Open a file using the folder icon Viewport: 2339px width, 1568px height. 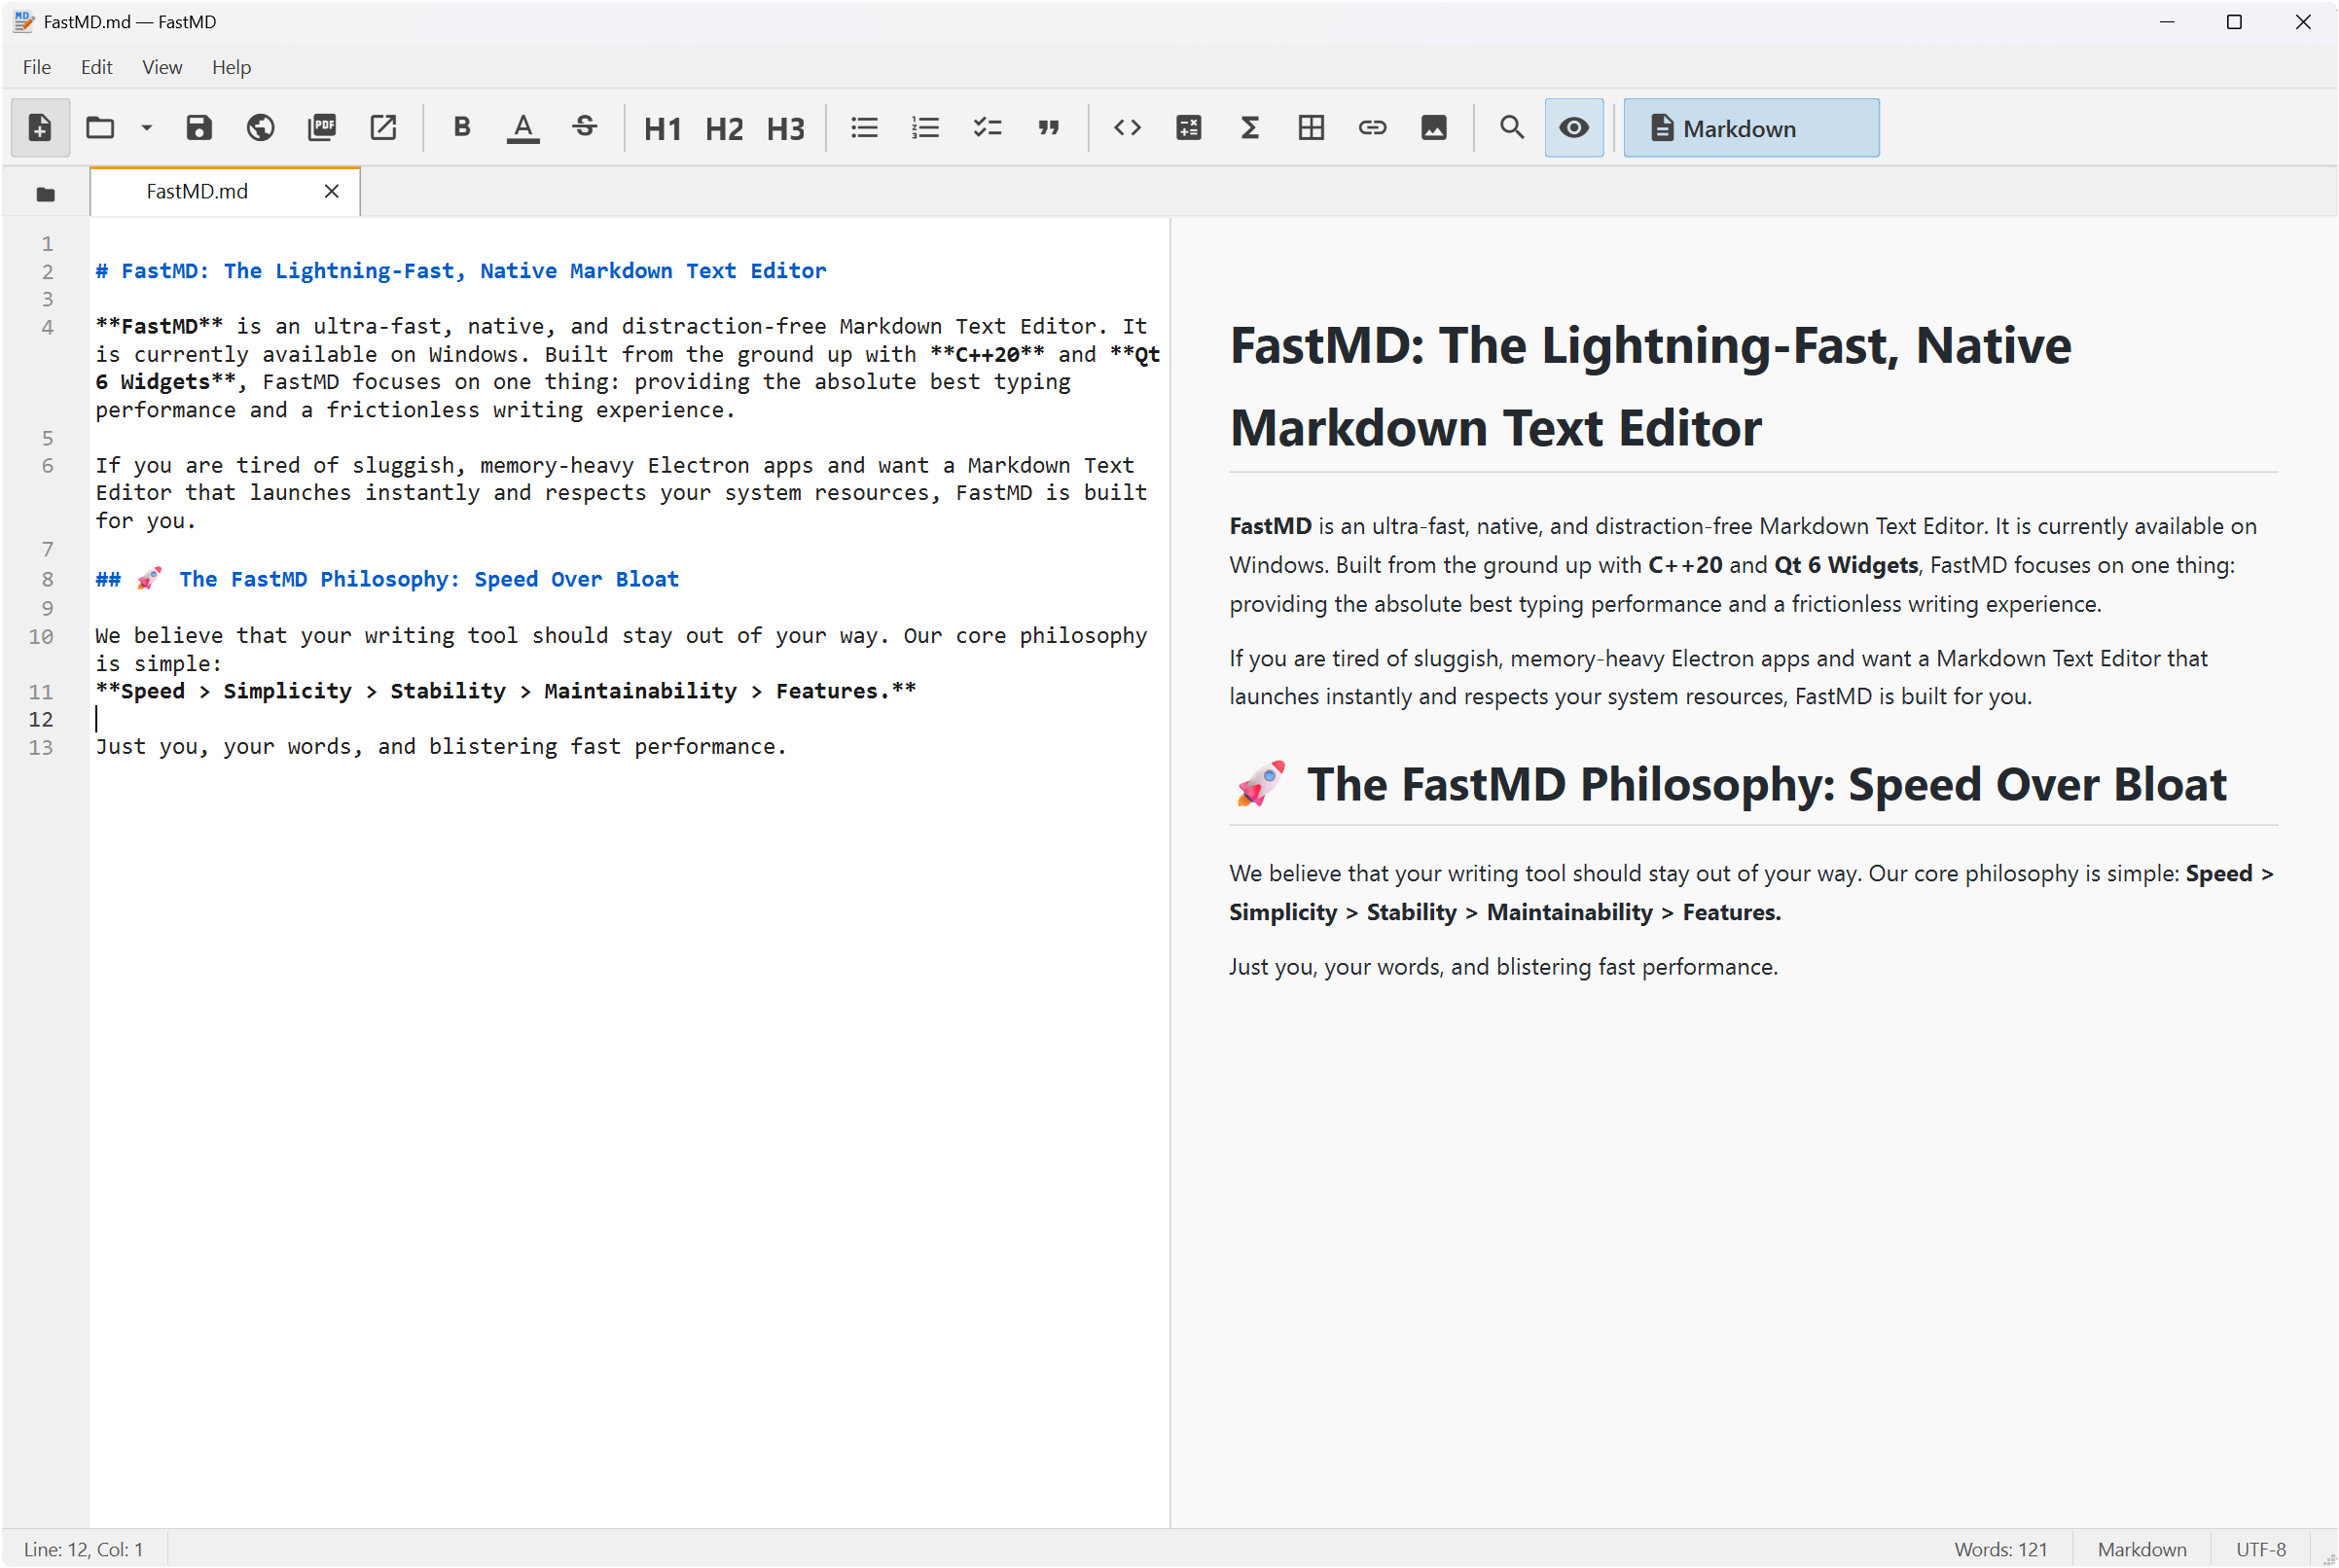[100, 128]
